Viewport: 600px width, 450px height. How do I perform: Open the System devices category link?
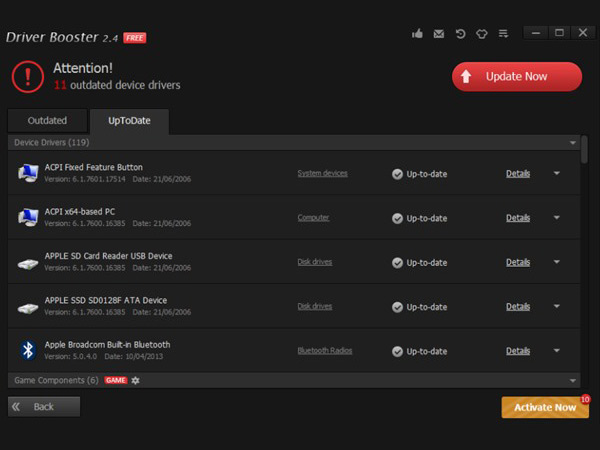(x=323, y=173)
